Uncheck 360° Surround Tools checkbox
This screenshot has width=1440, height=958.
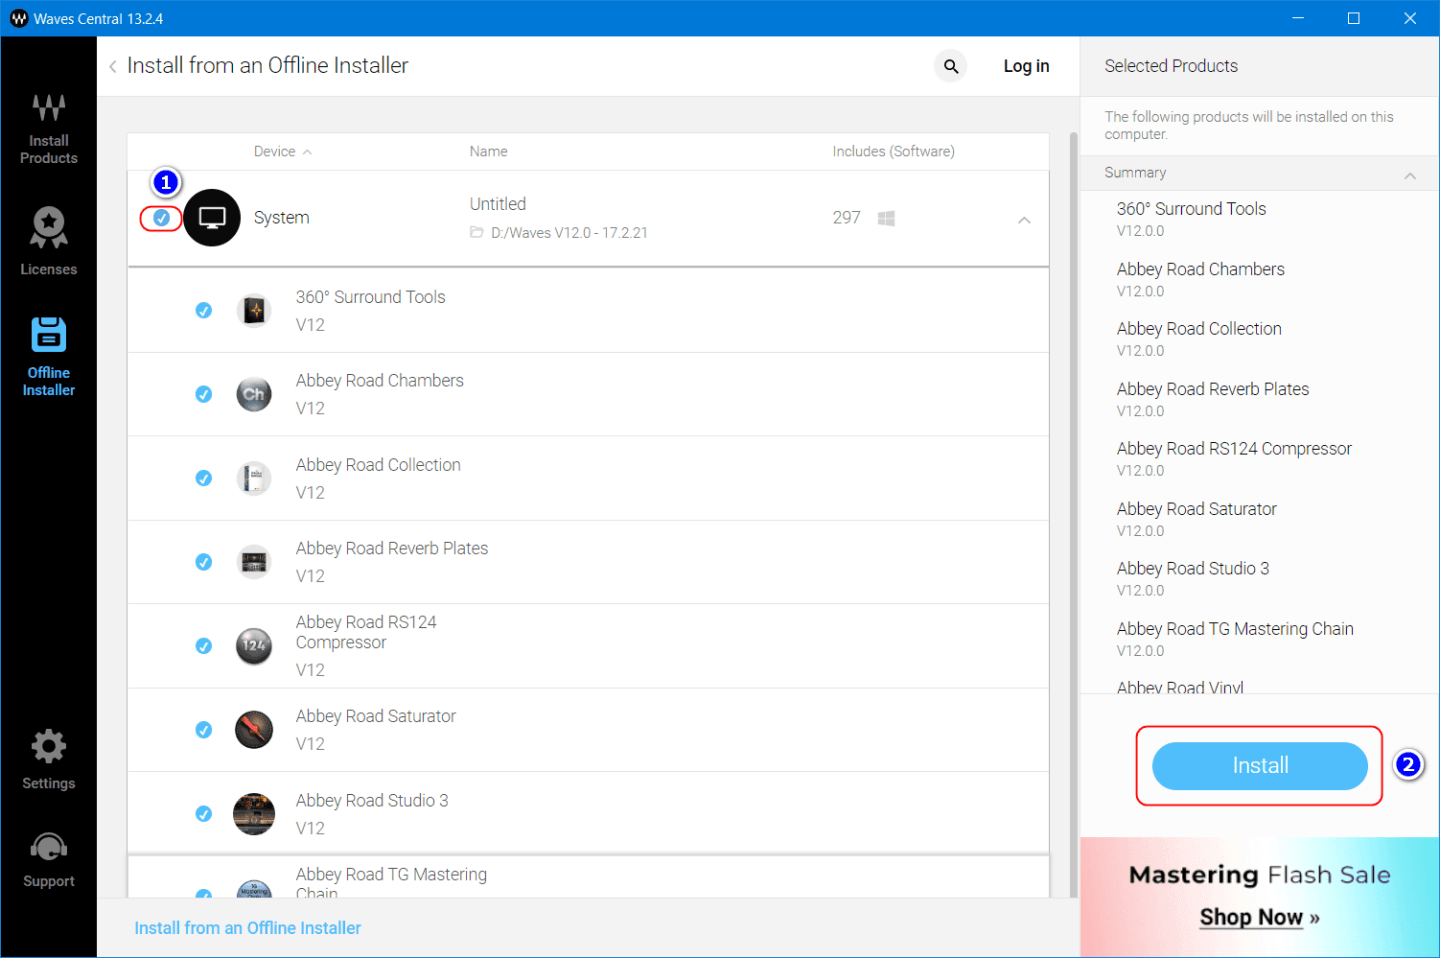[204, 310]
